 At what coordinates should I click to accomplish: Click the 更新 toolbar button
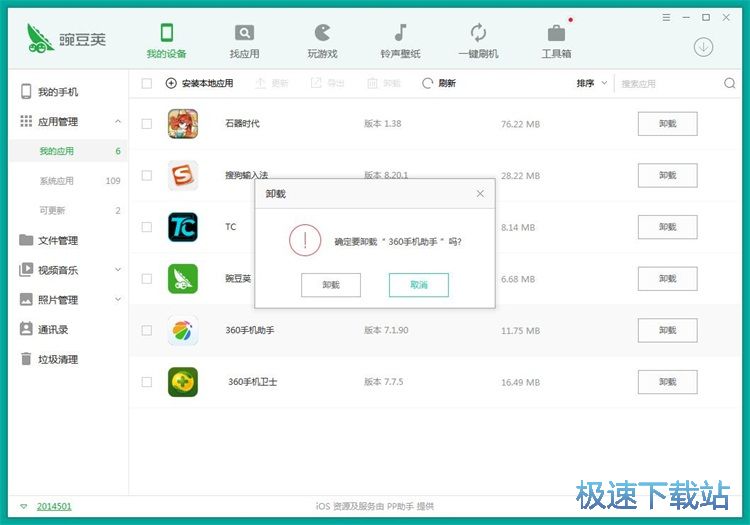(272, 83)
